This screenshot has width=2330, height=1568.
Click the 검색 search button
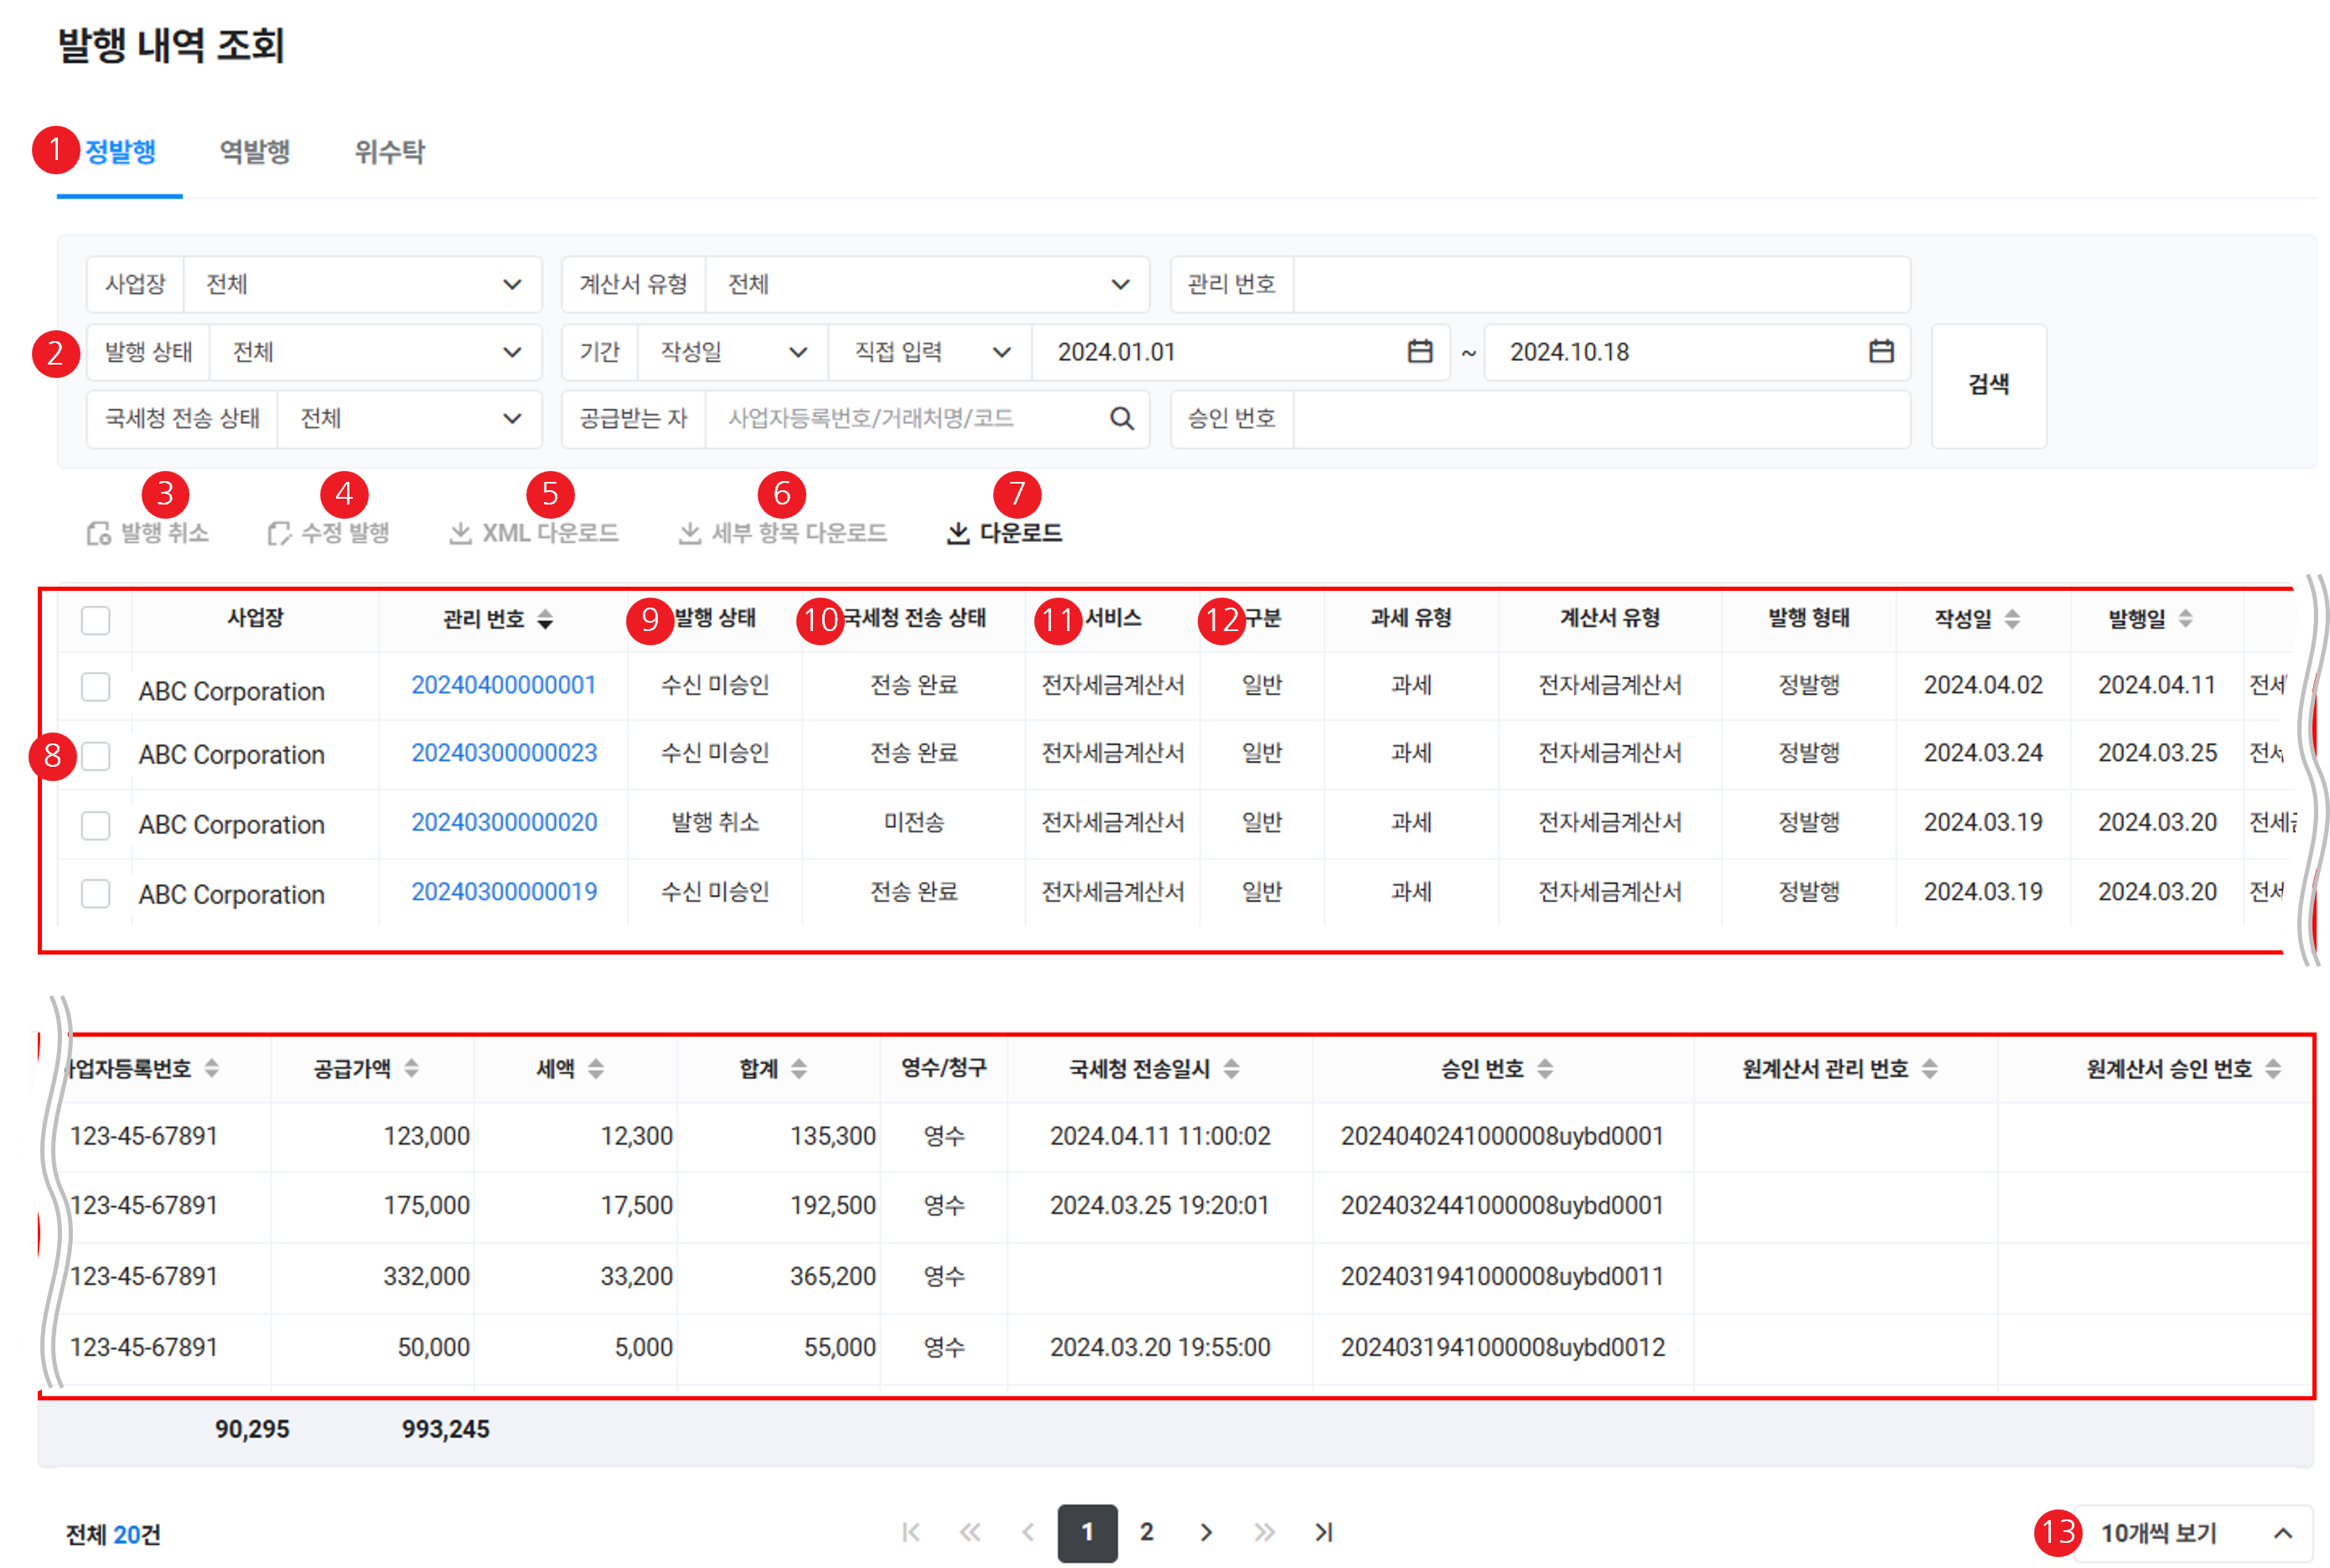(1988, 385)
